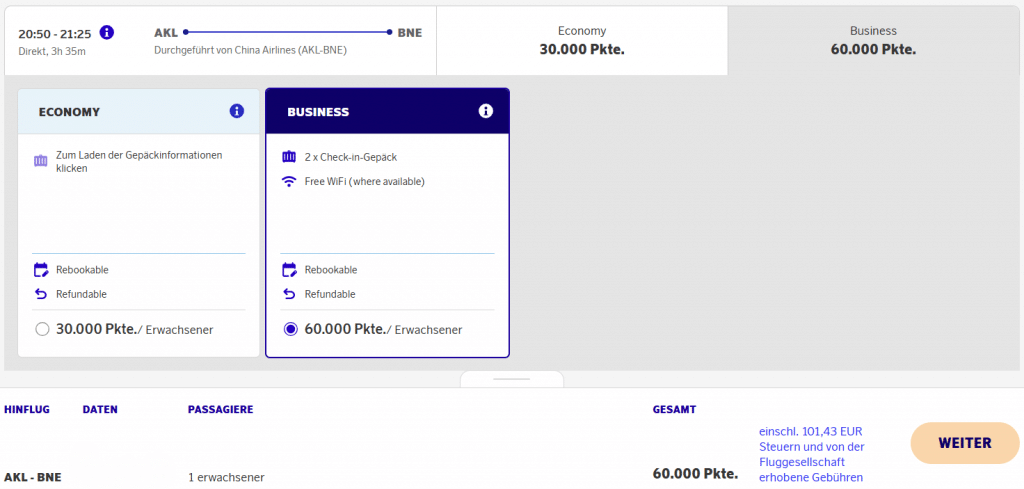
Task: Click the Business Refundable arrow icon
Action: coord(289,294)
